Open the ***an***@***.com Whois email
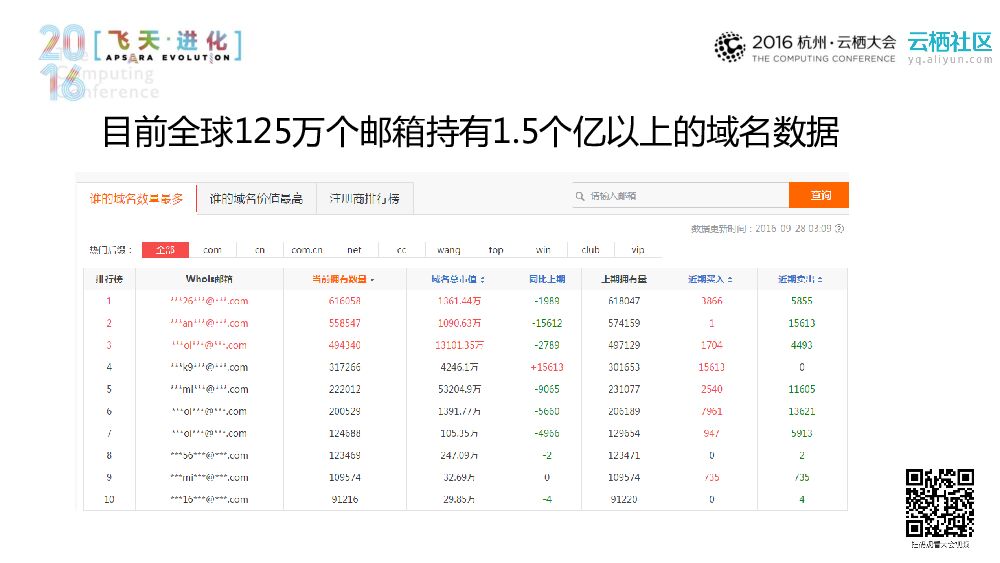Image resolution: width=1000 pixels, height=563 pixels. (209, 323)
